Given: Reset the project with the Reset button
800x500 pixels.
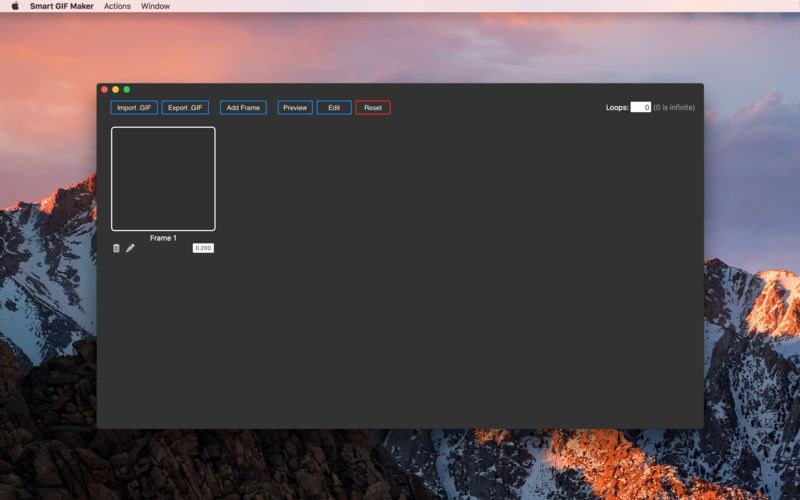Looking at the screenshot, I should click(373, 108).
